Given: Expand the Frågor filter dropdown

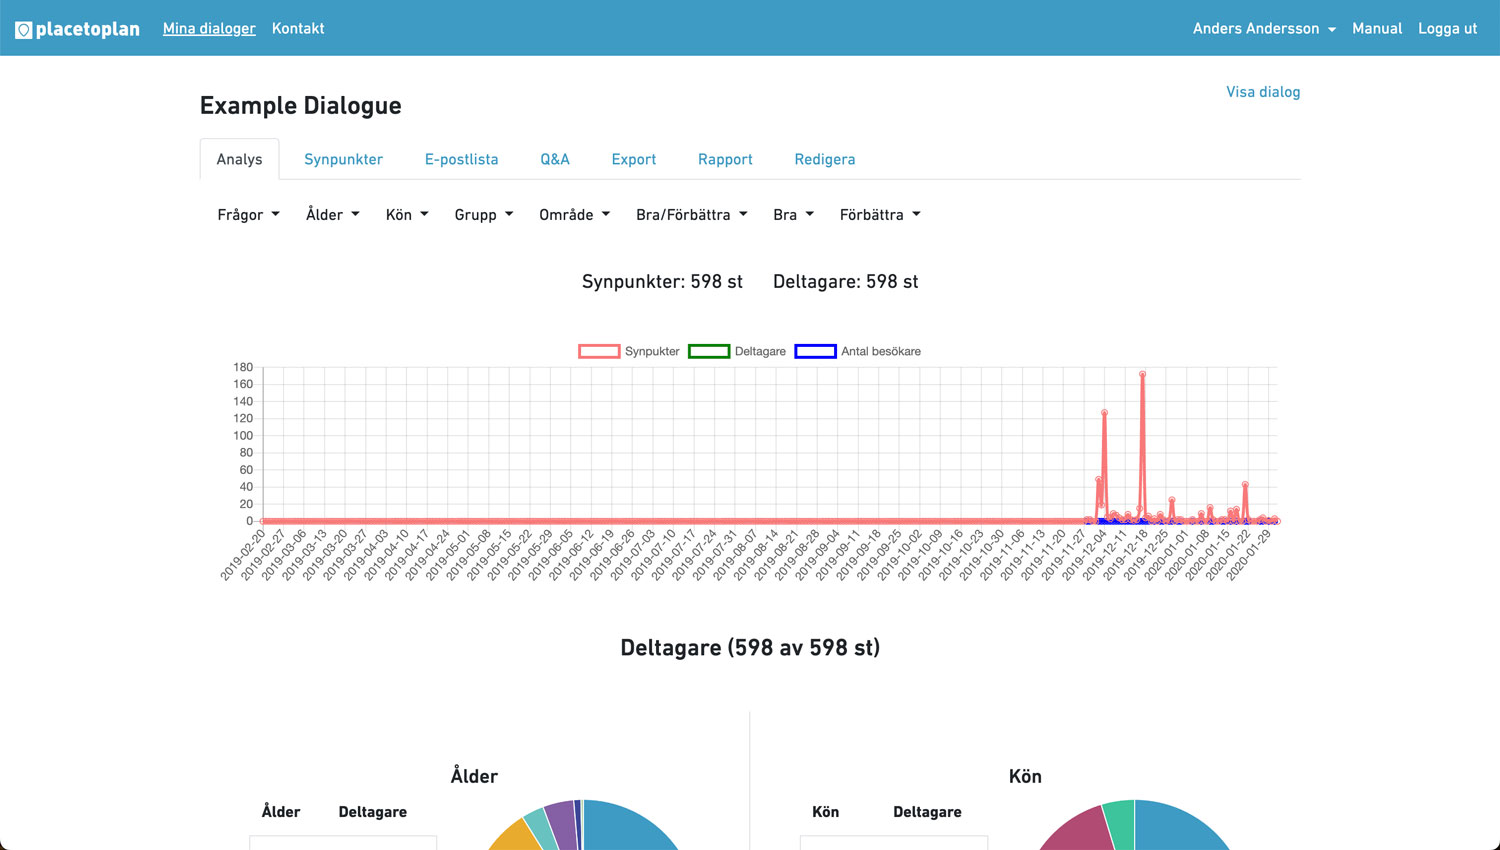Looking at the screenshot, I should click(x=248, y=215).
